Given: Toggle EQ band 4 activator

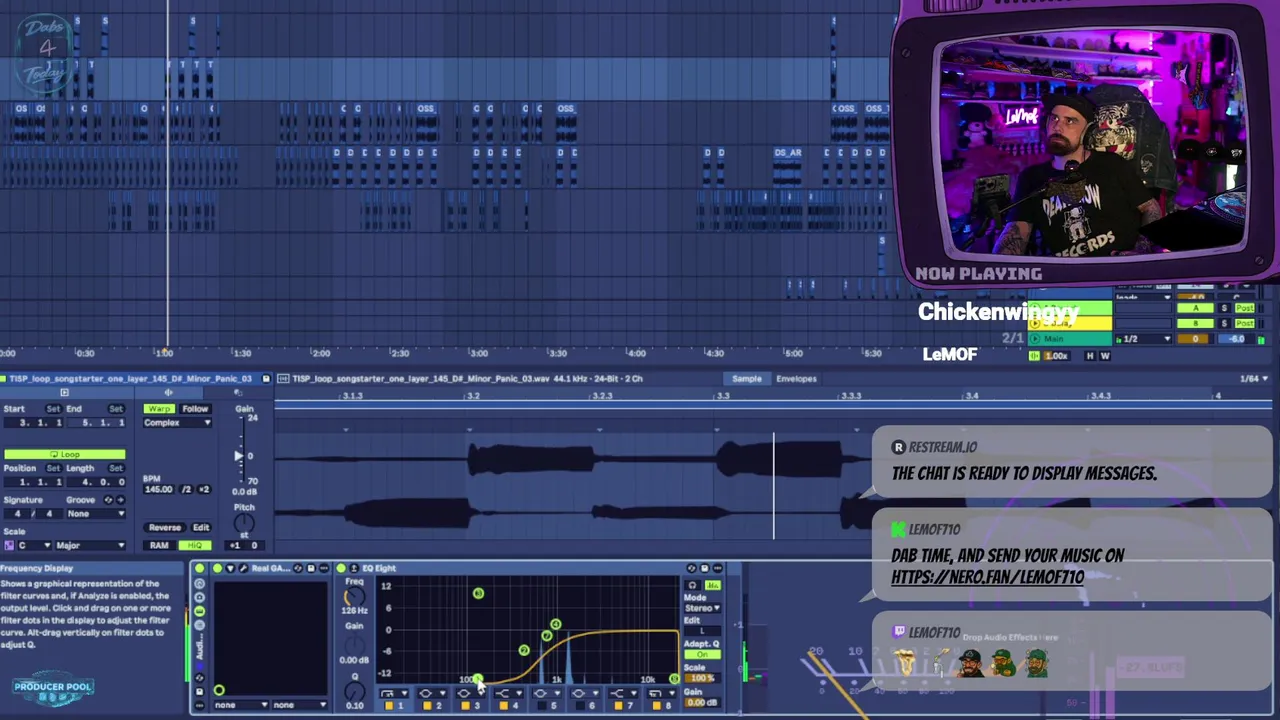Looking at the screenshot, I should click(504, 706).
